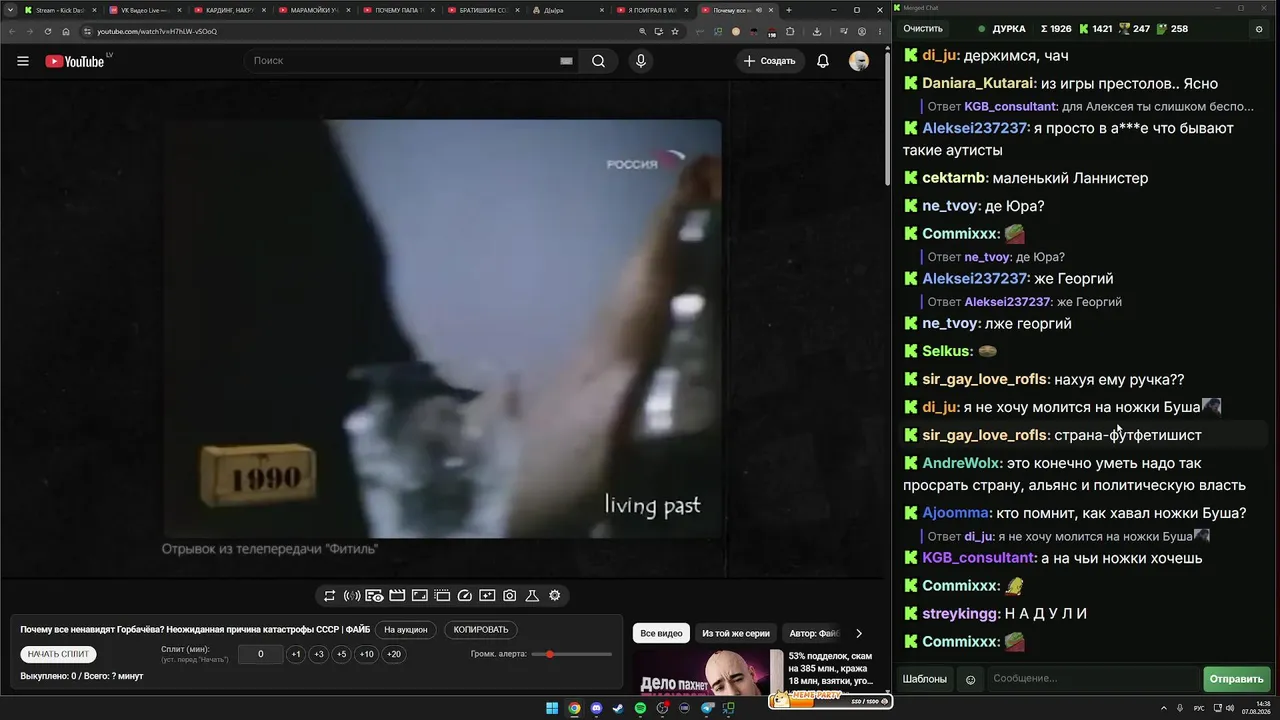Go to the YouTube home logo
Screen dimensions: 1280x720
pos(75,61)
